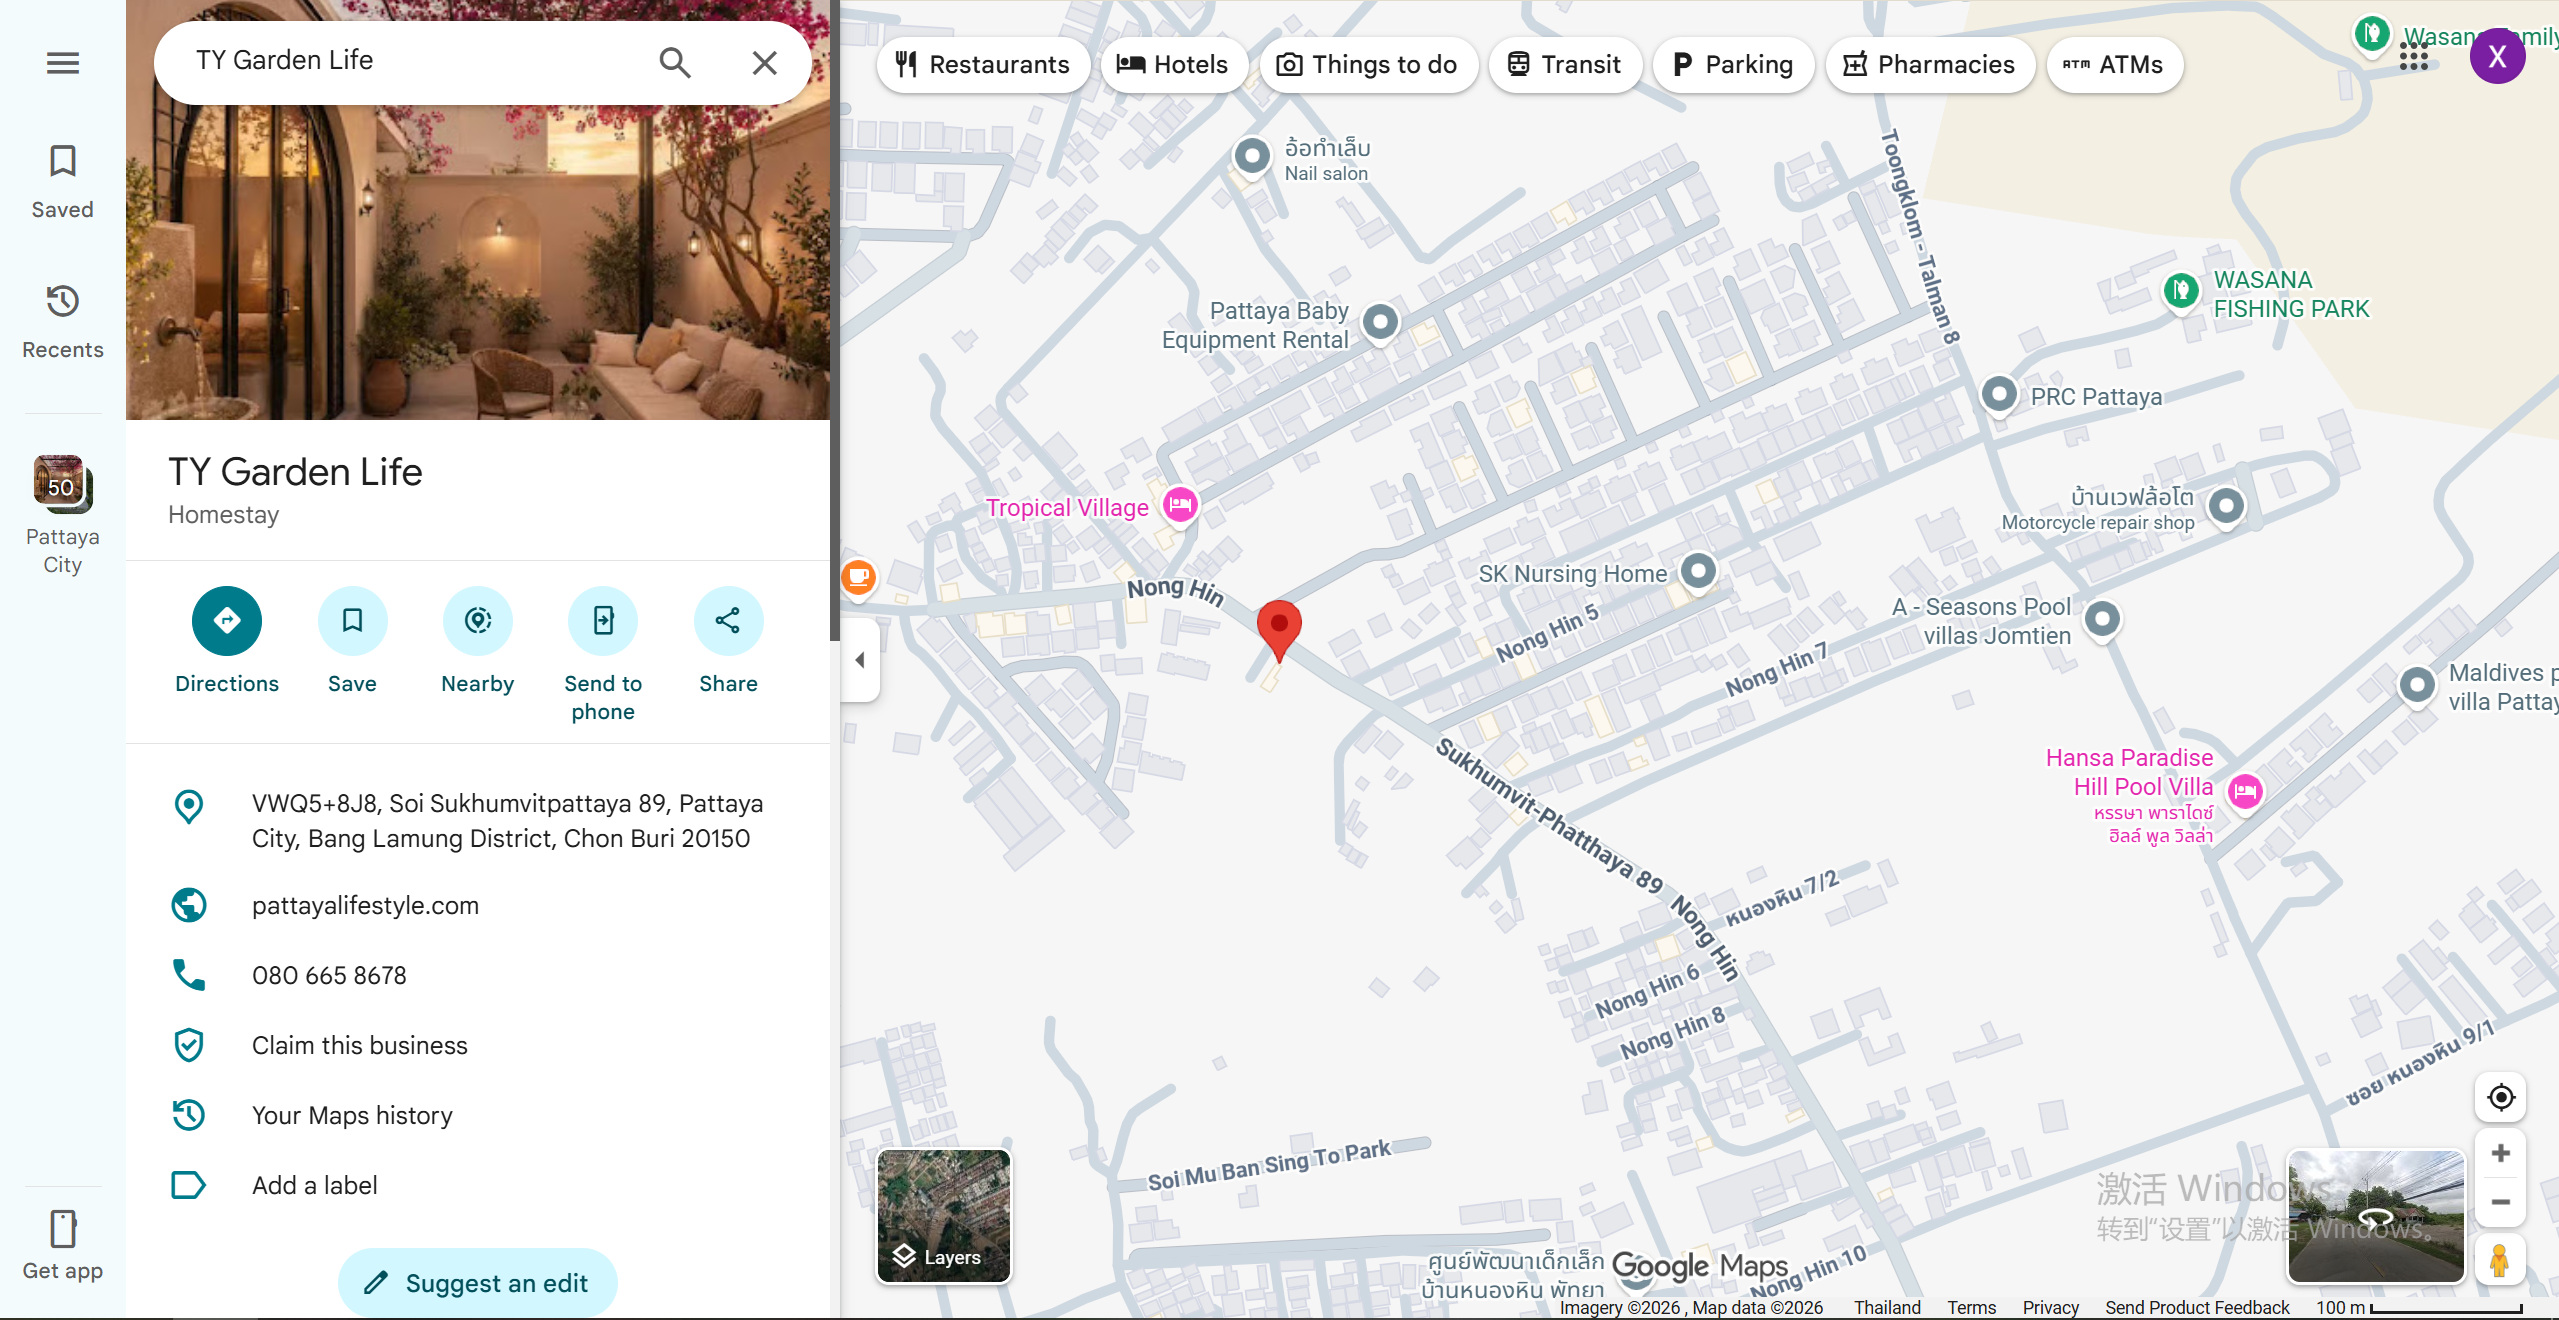Open the Layers satellite thumbnail
The image size is (2559, 1320).
944,1215
